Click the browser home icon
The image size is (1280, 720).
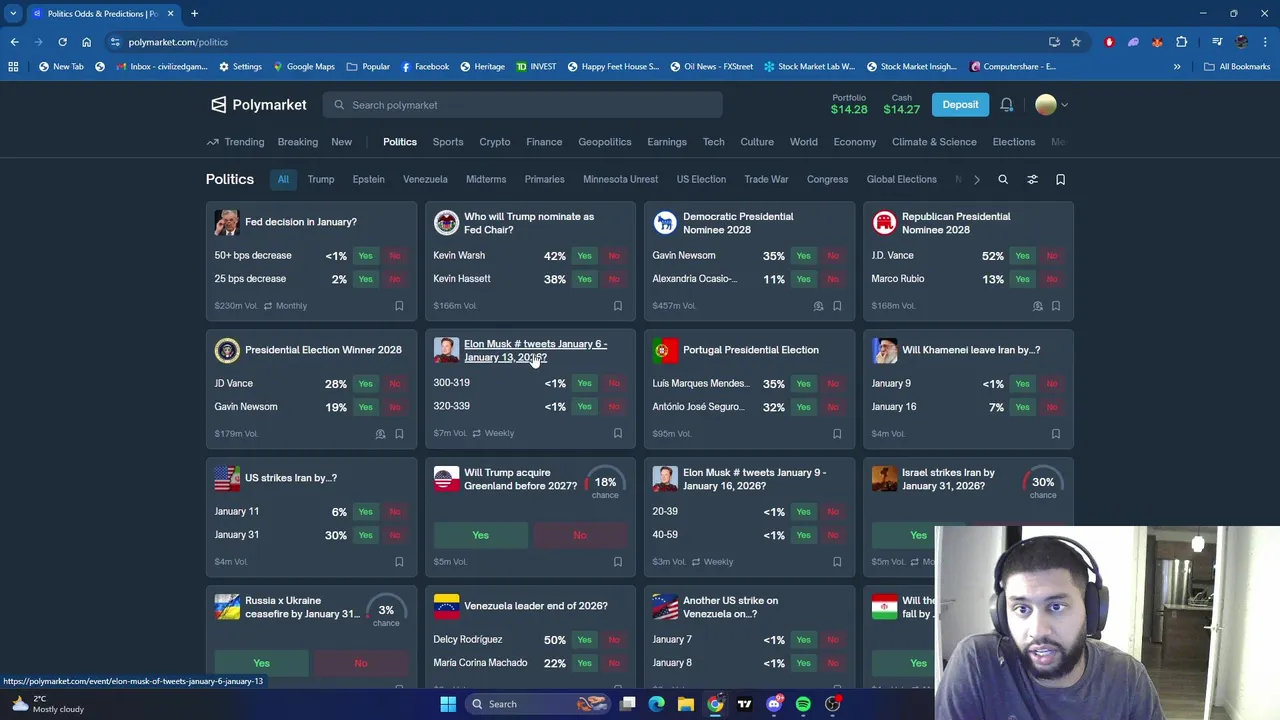(x=86, y=42)
